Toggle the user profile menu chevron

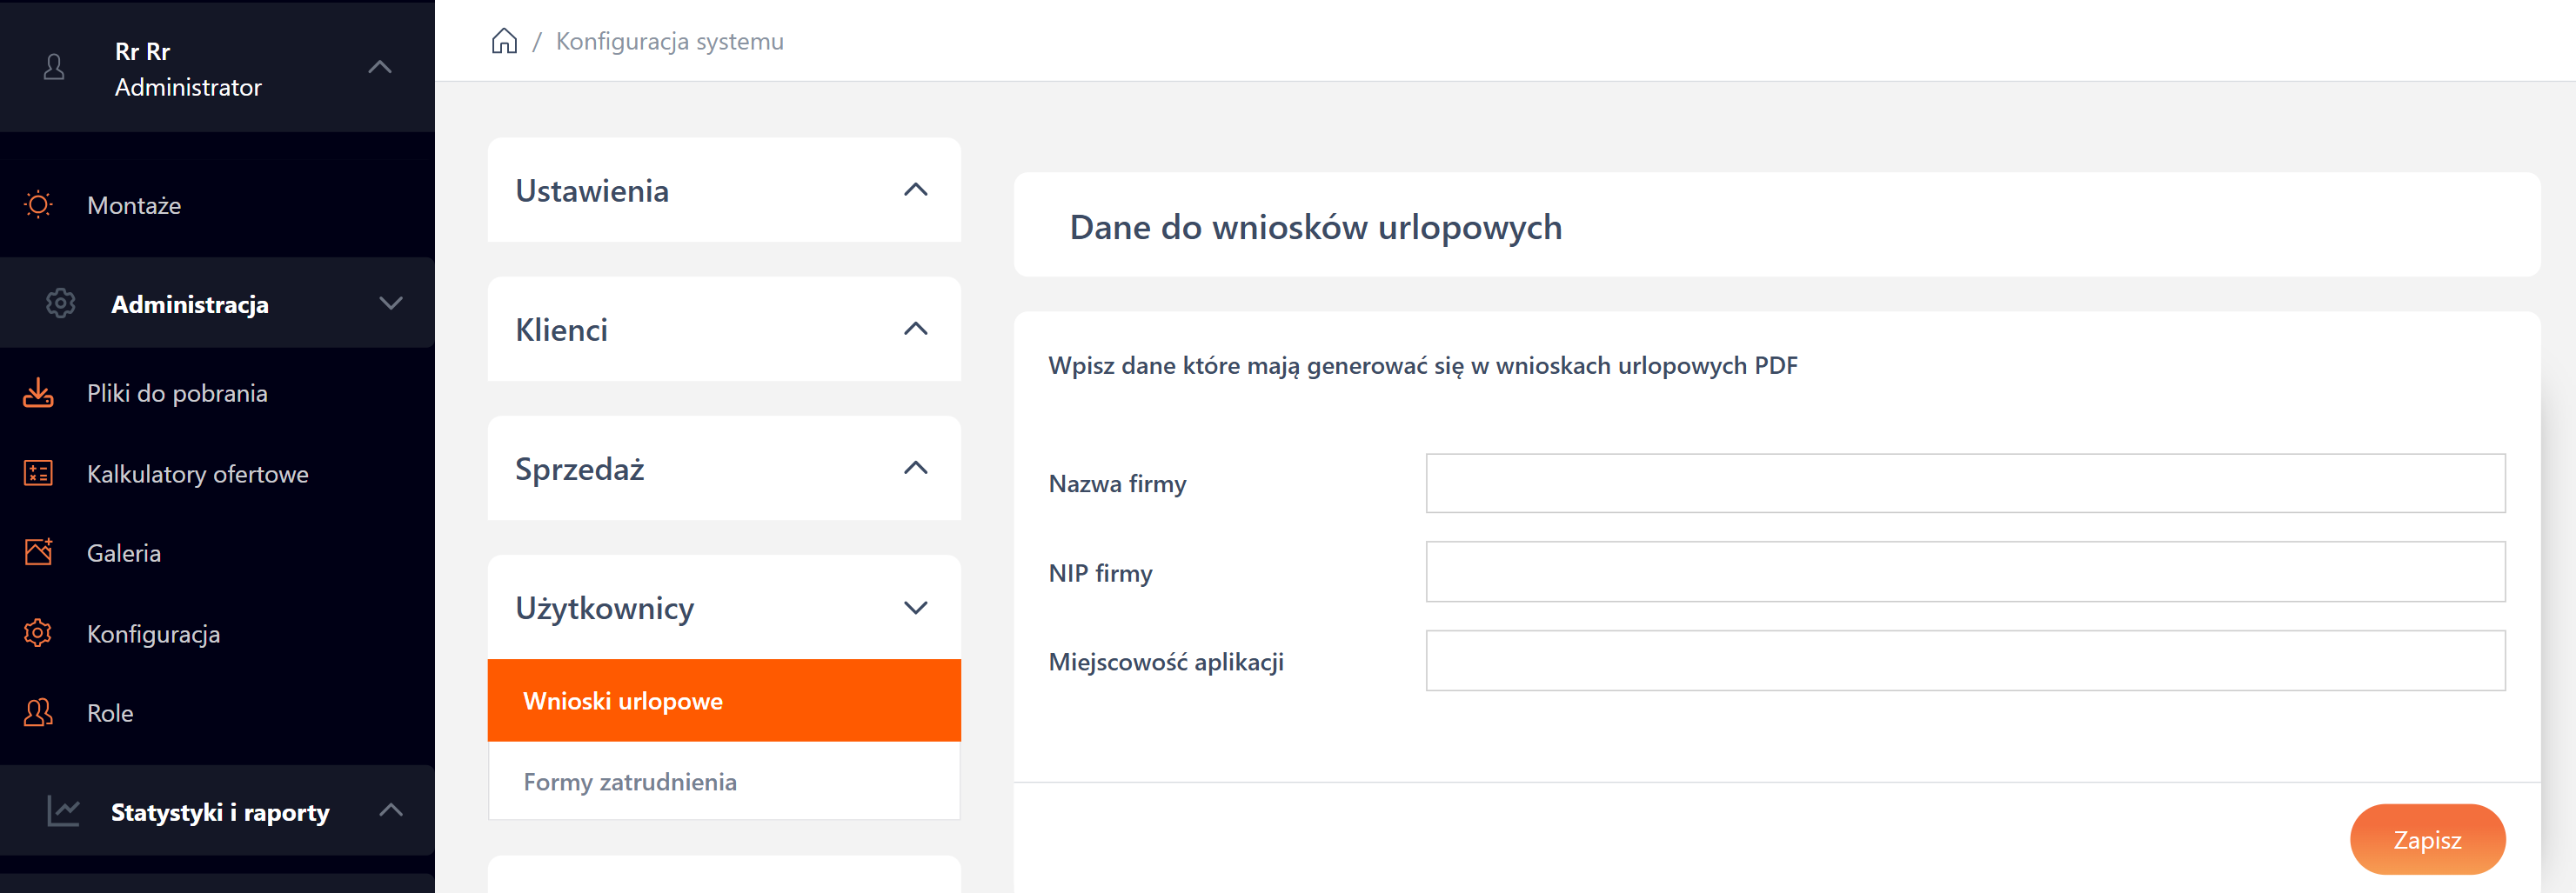[379, 67]
